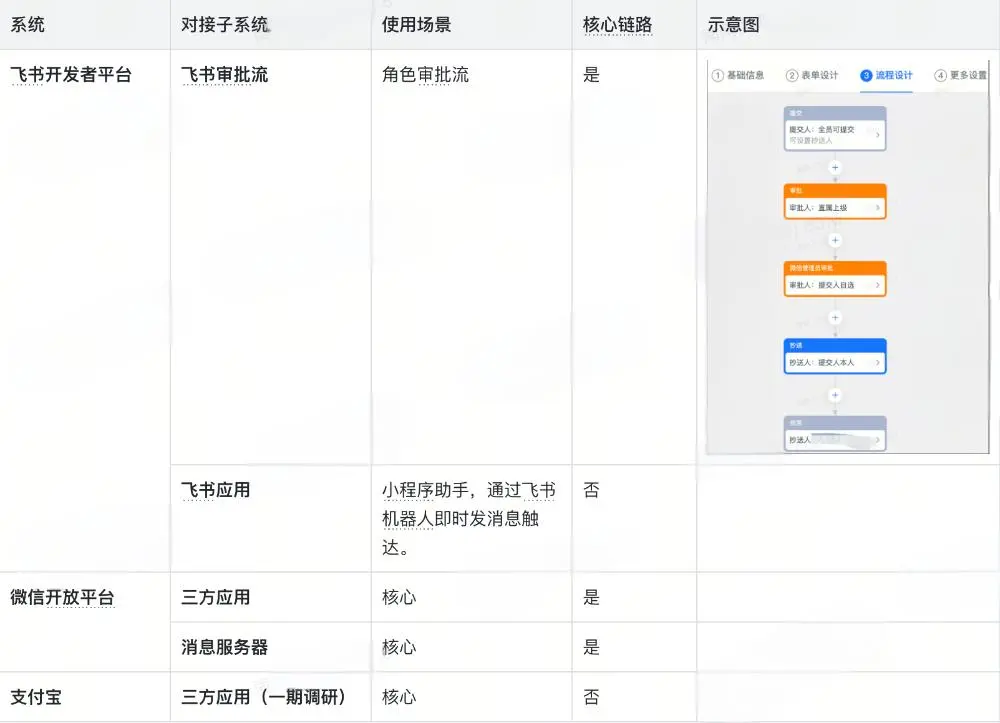The height and width of the screenshot is (723, 1000).
Task: Expand chevron on 抄送人：提交人本人 node
Action: [x=878, y=362]
